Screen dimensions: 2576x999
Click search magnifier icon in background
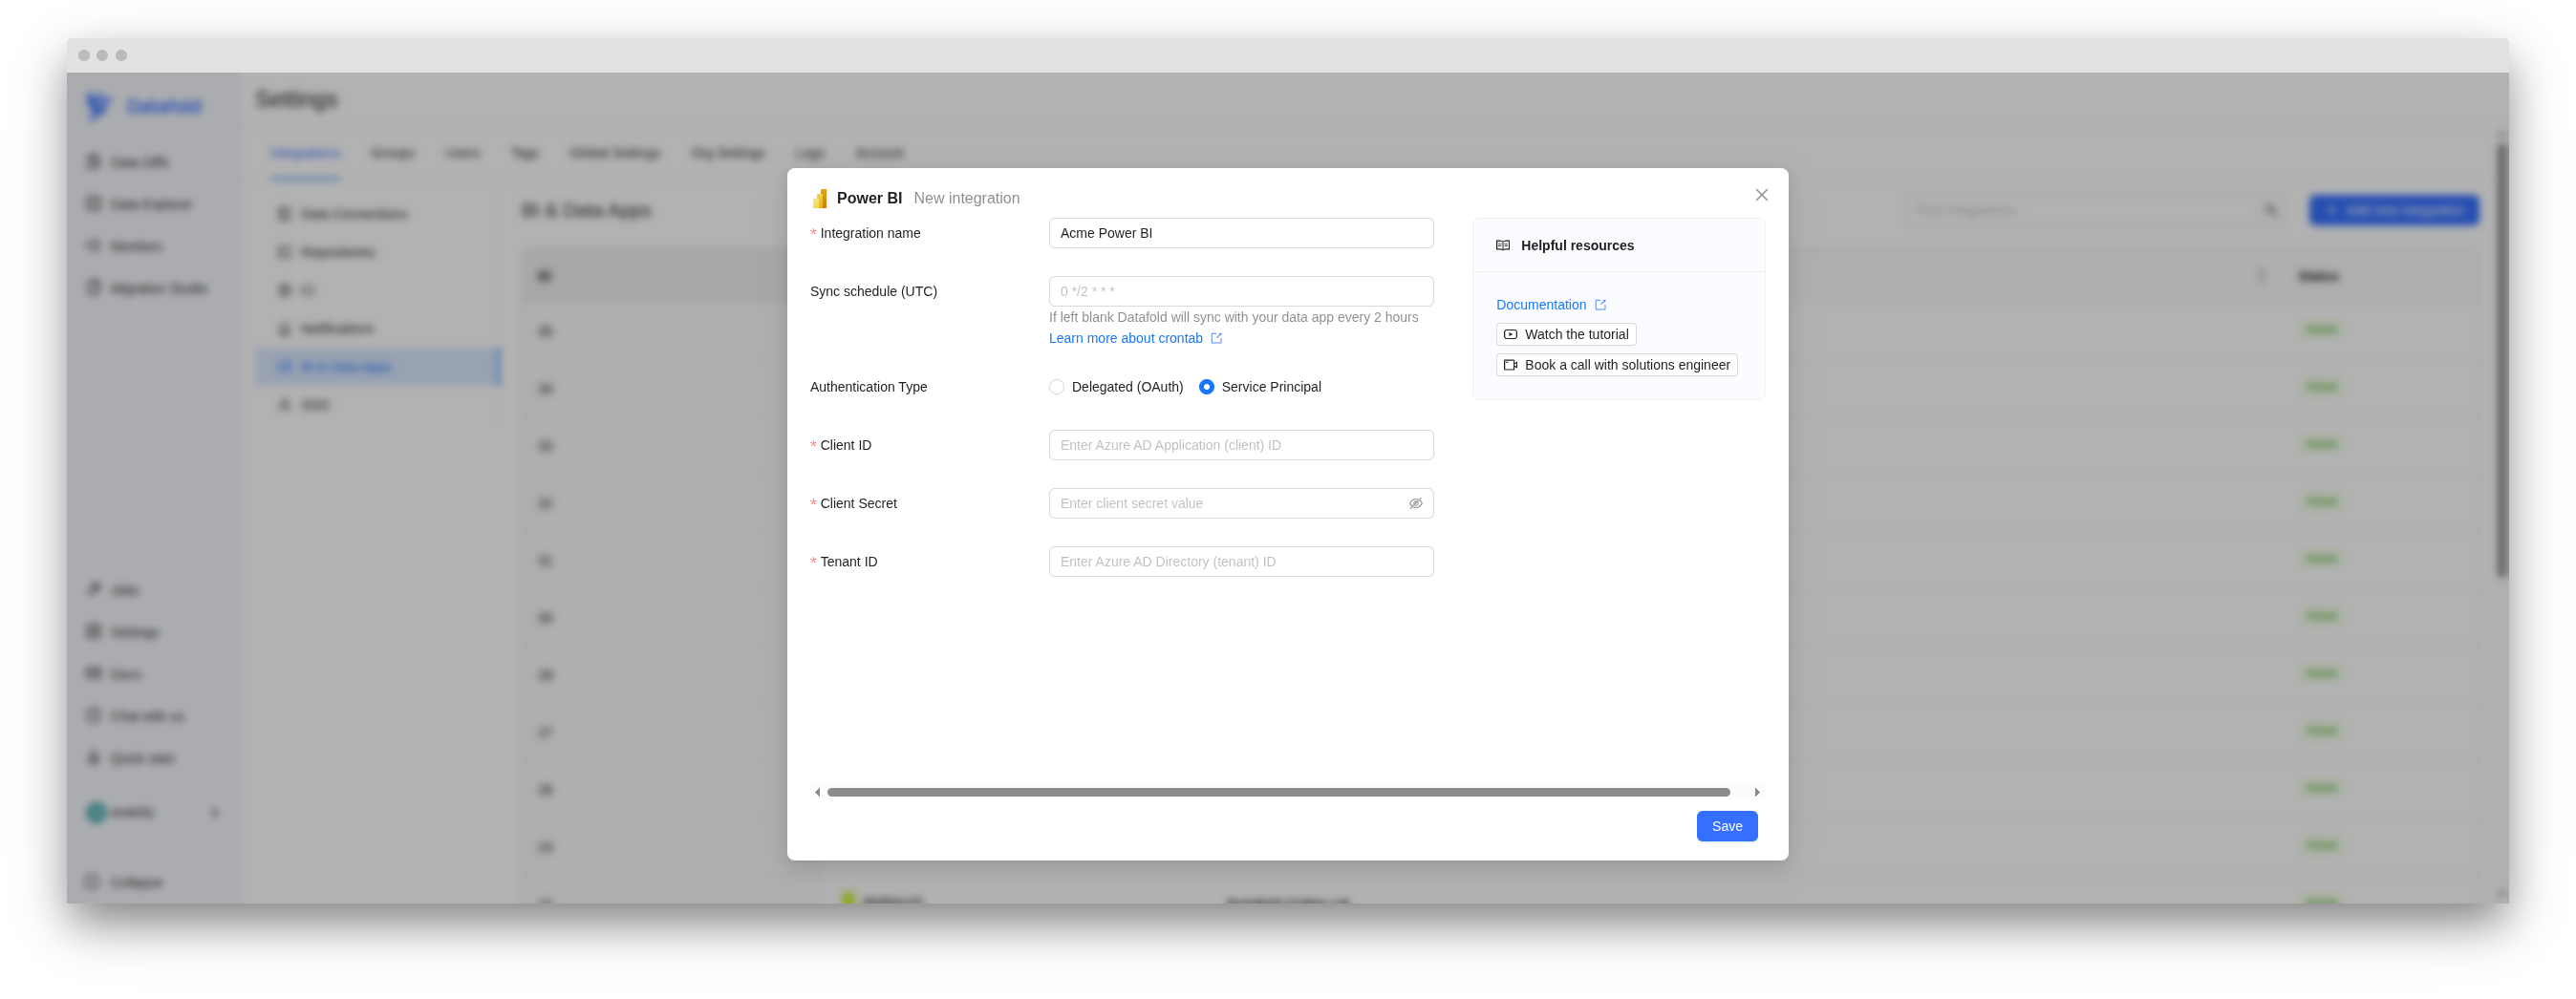(x=2270, y=210)
